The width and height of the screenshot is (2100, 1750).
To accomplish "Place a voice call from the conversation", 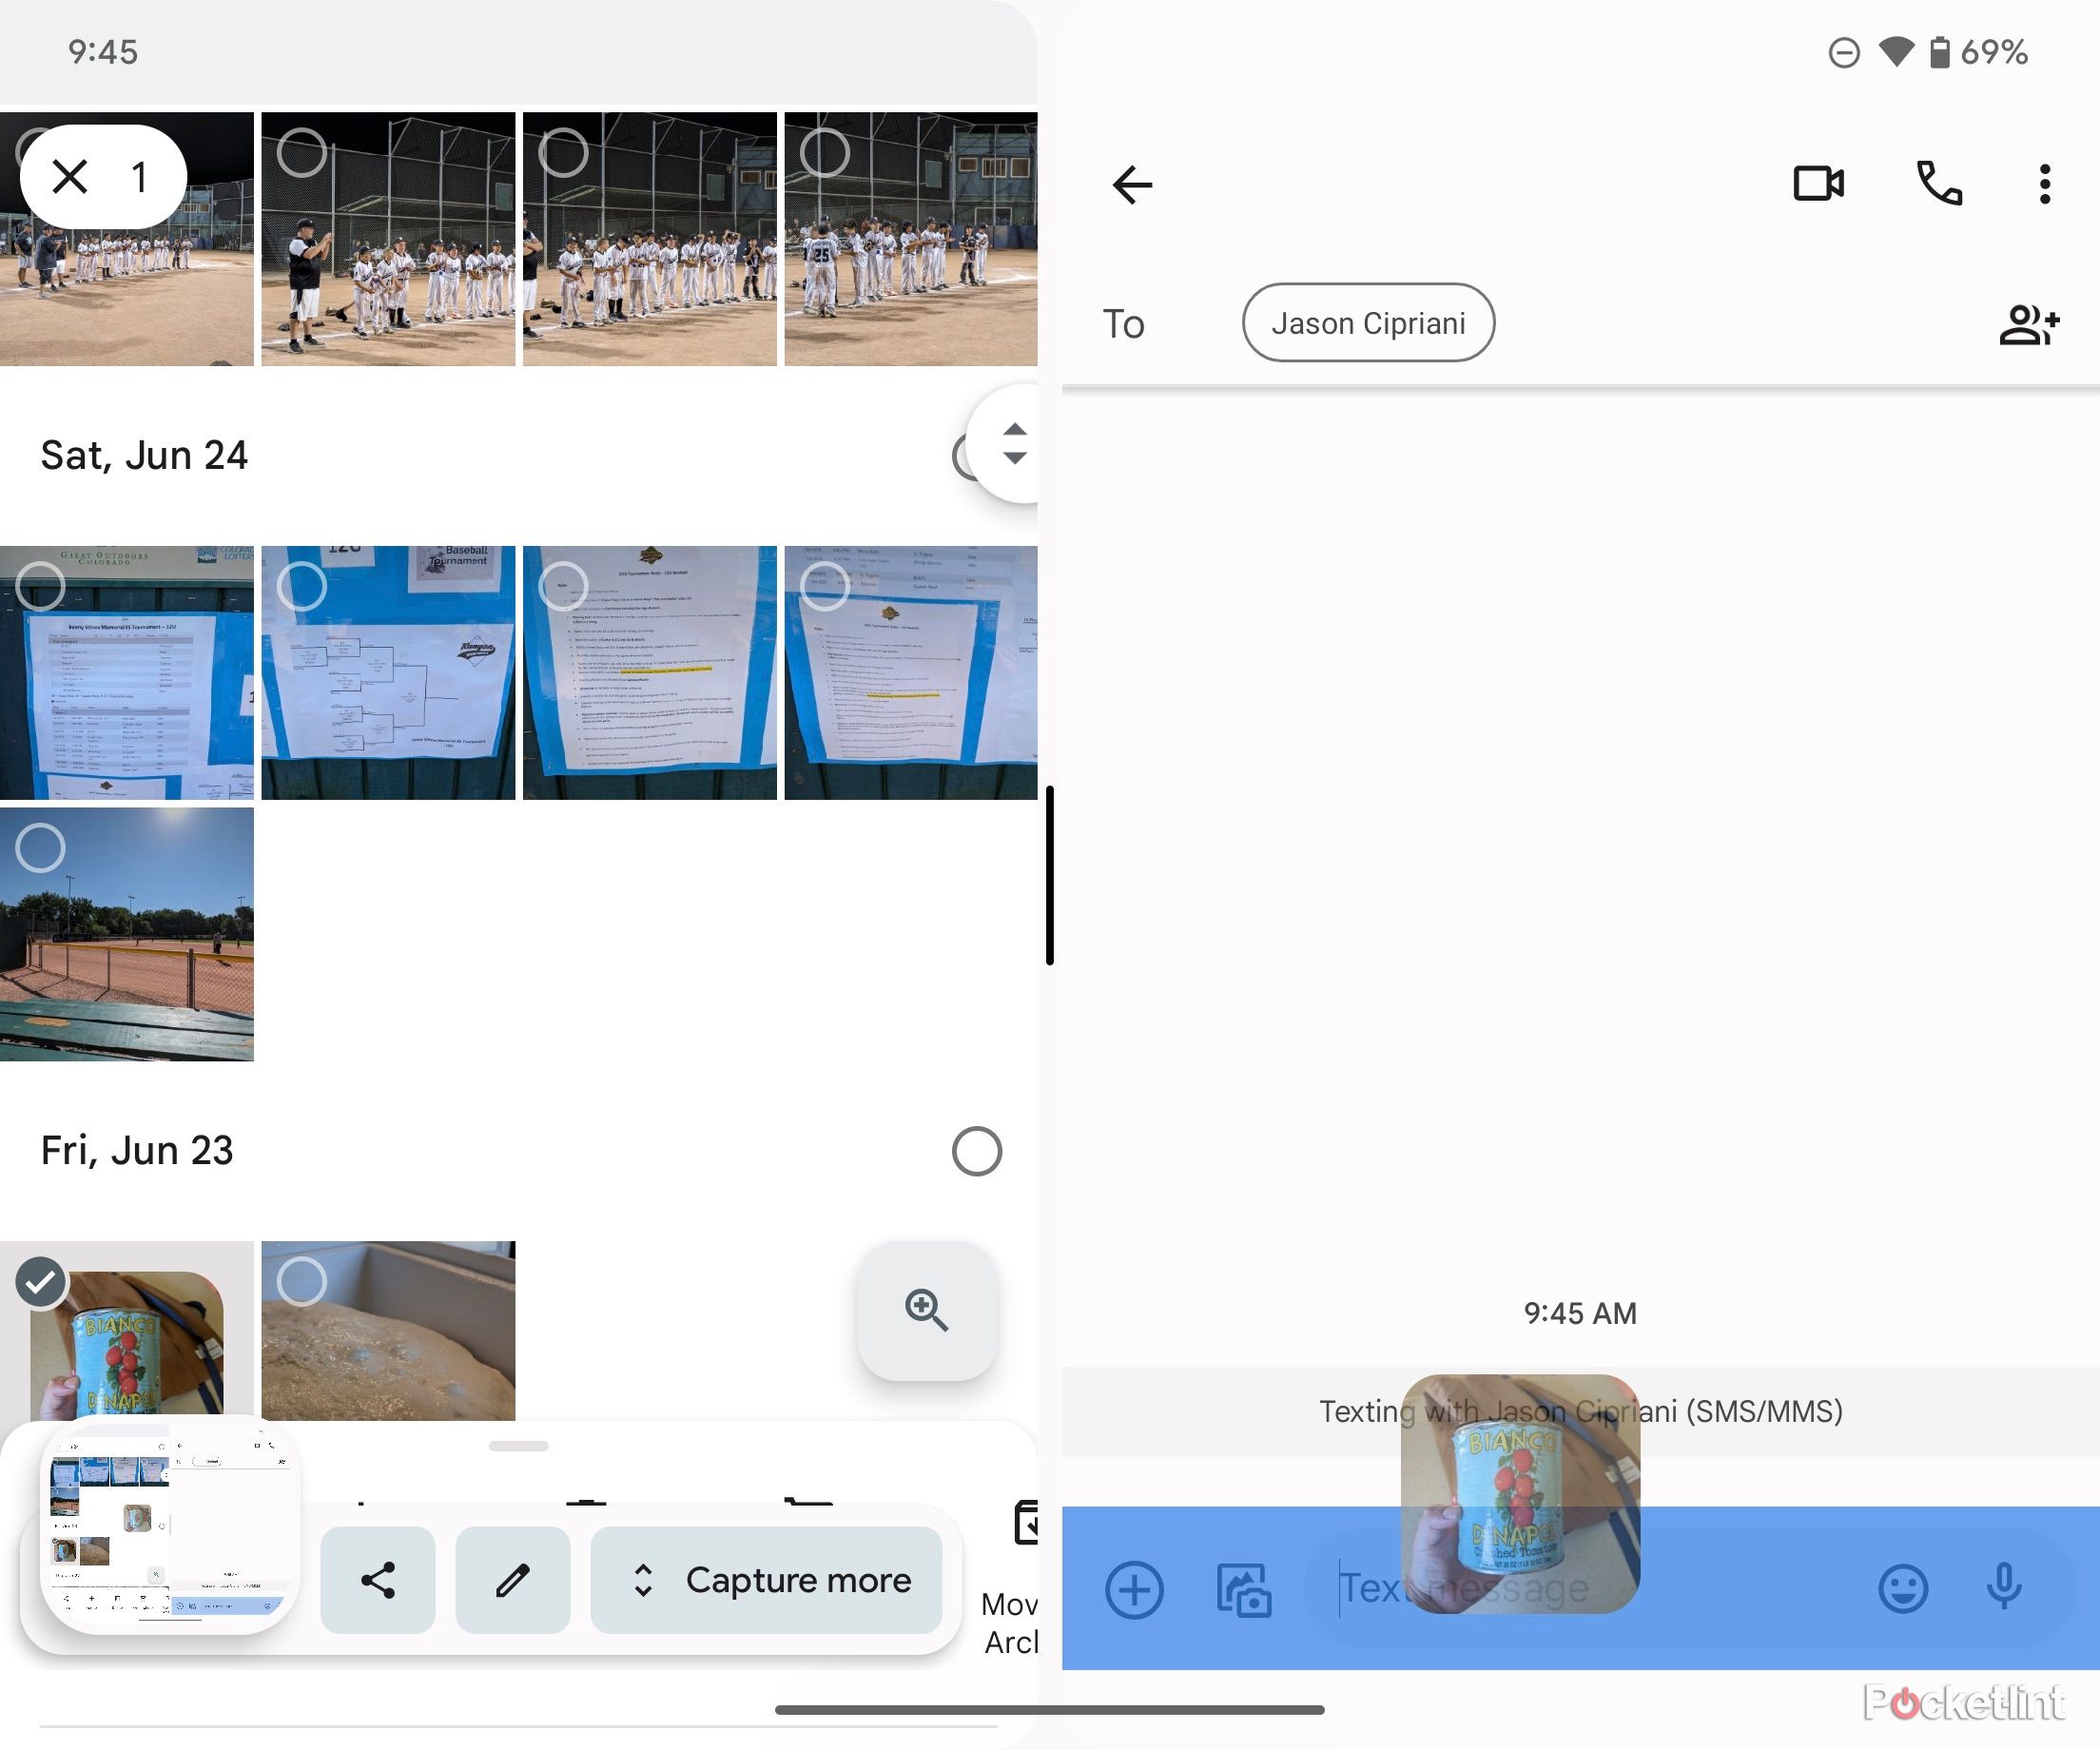I will 1937,183.
